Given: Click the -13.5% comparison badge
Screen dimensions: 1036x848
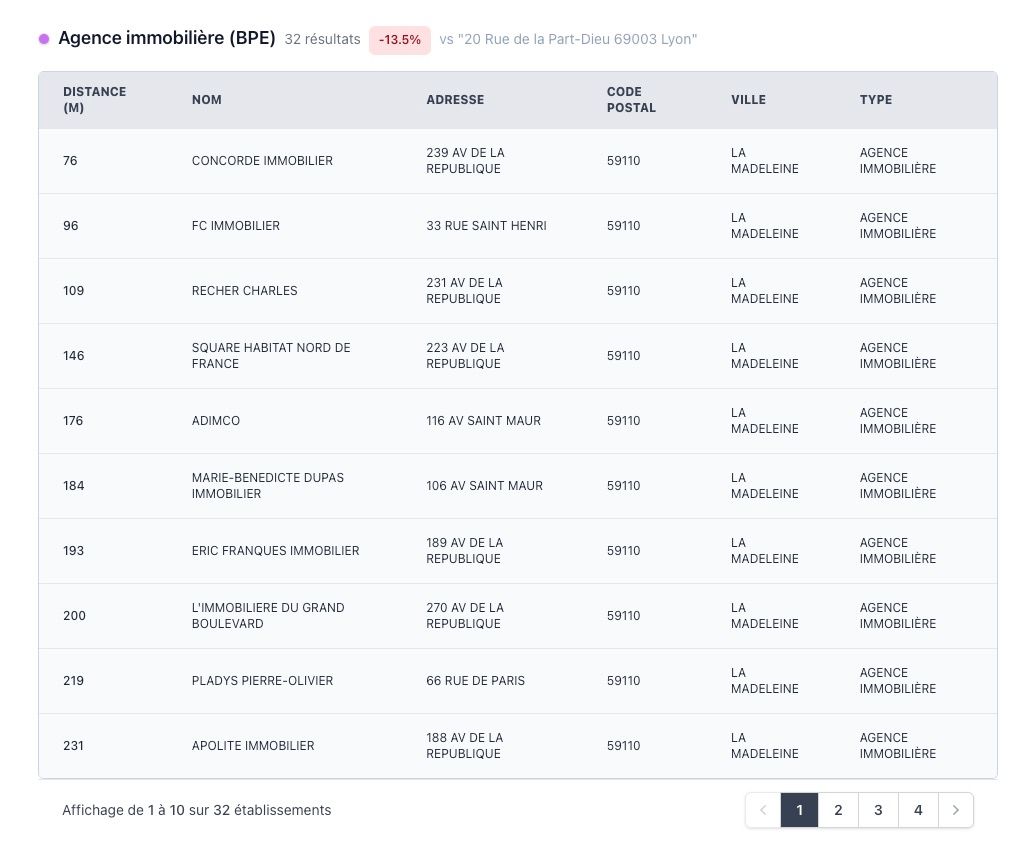Looking at the screenshot, I should [x=400, y=40].
